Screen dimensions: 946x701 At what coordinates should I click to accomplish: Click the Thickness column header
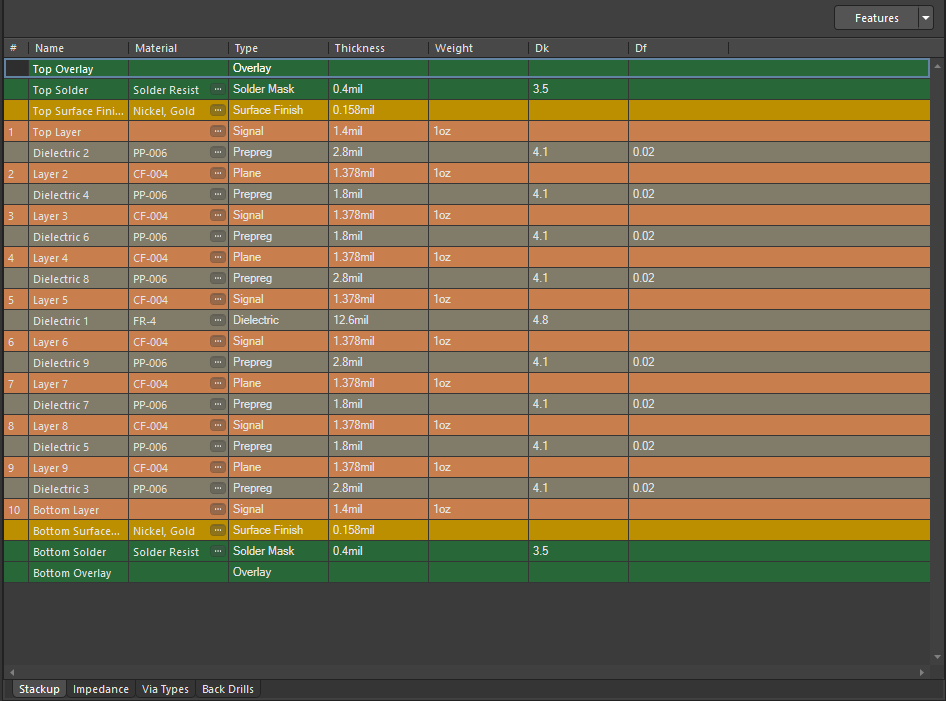pyautogui.click(x=378, y=48)
